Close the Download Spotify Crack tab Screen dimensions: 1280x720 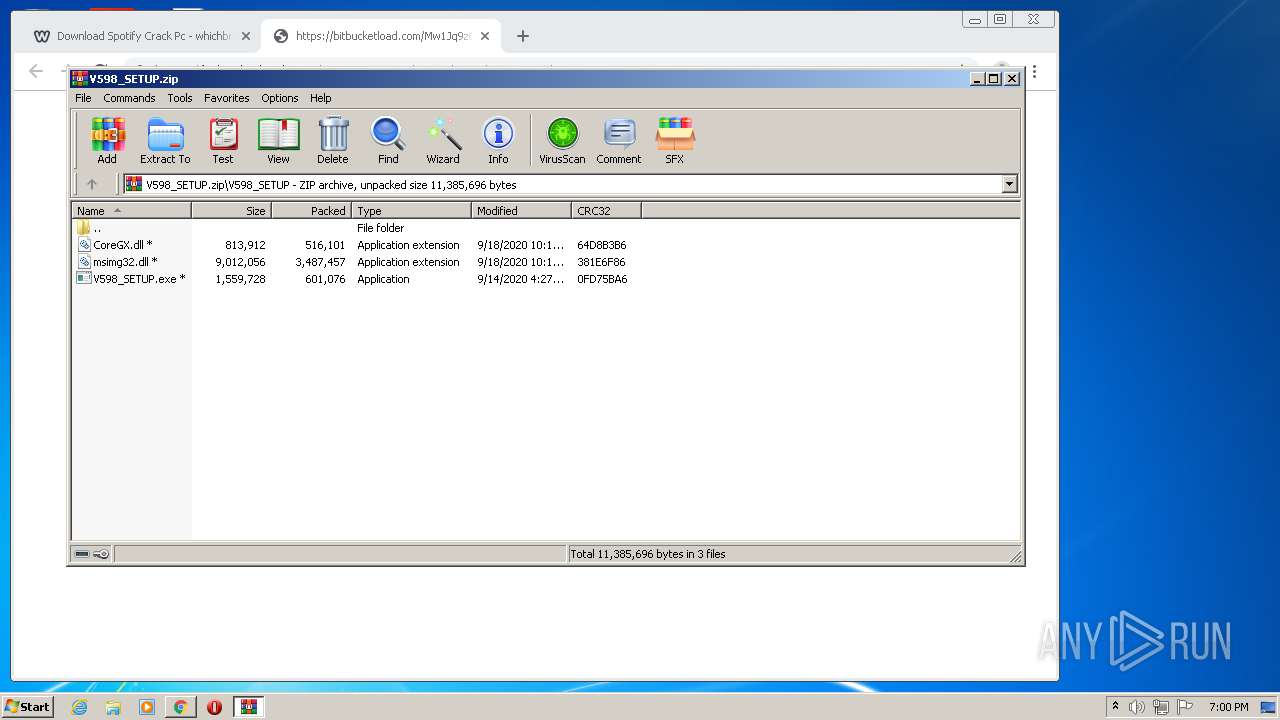click(x=245, y=36)
